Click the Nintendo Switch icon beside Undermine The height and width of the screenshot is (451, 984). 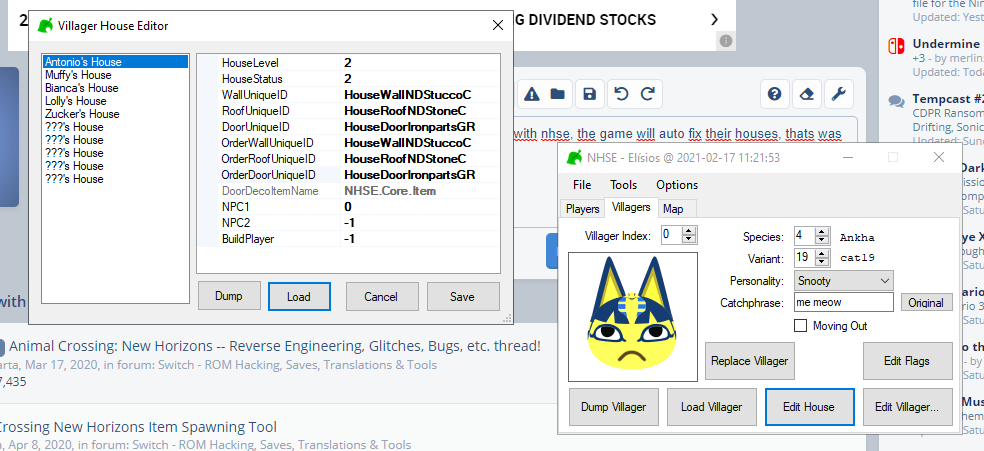[x=896, y=46]
